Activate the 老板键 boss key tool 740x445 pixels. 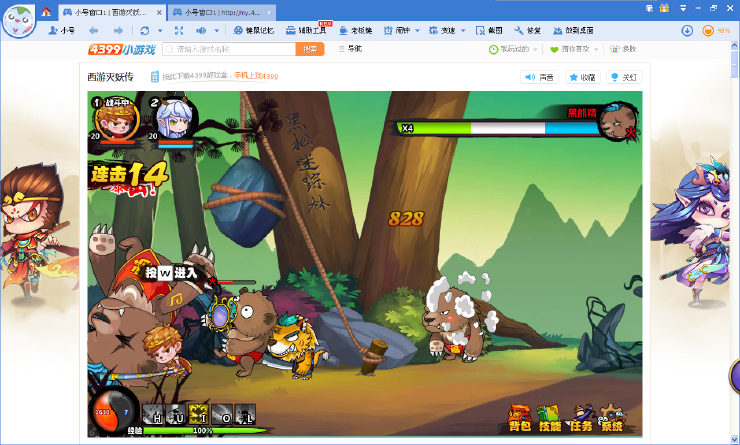tap(355, 30)
